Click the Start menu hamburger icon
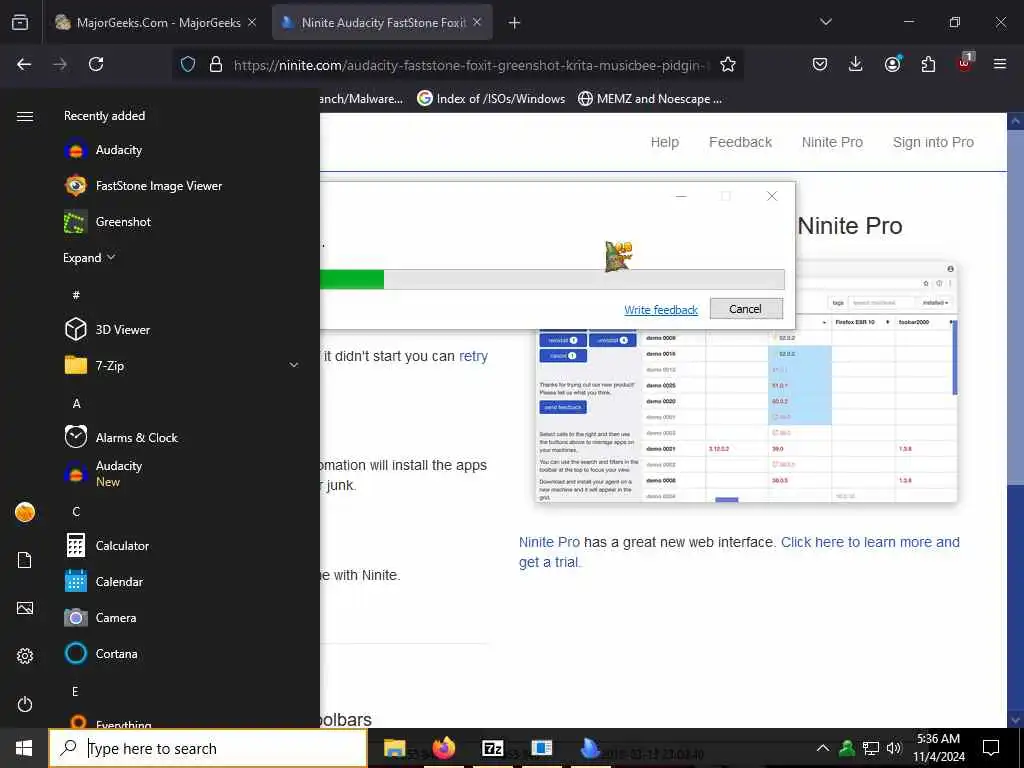Screen dimensions: 1024x768 click(x=25, y=116)
